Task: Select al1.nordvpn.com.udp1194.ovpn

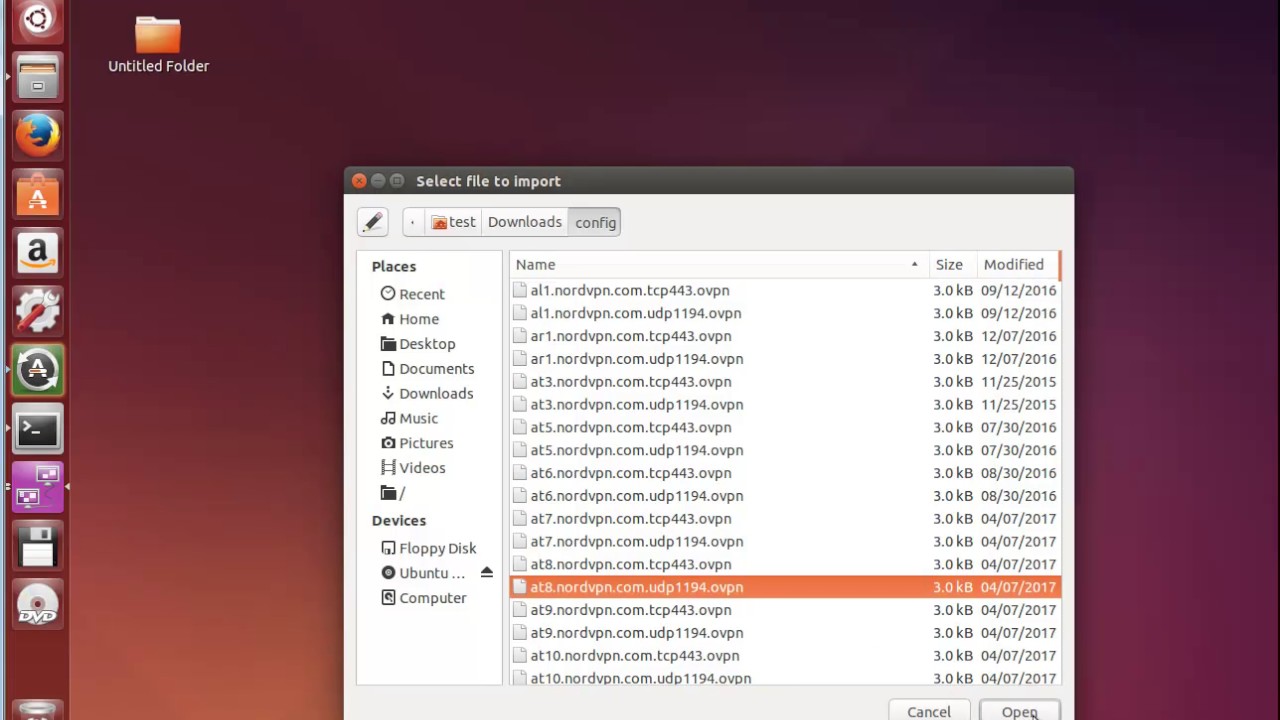Action: (x=784, y=313)
